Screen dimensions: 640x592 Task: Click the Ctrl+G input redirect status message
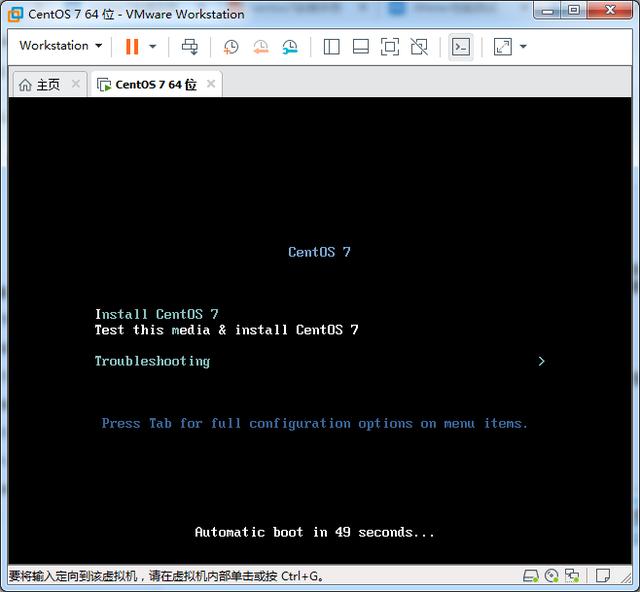(x=166, y=576)
